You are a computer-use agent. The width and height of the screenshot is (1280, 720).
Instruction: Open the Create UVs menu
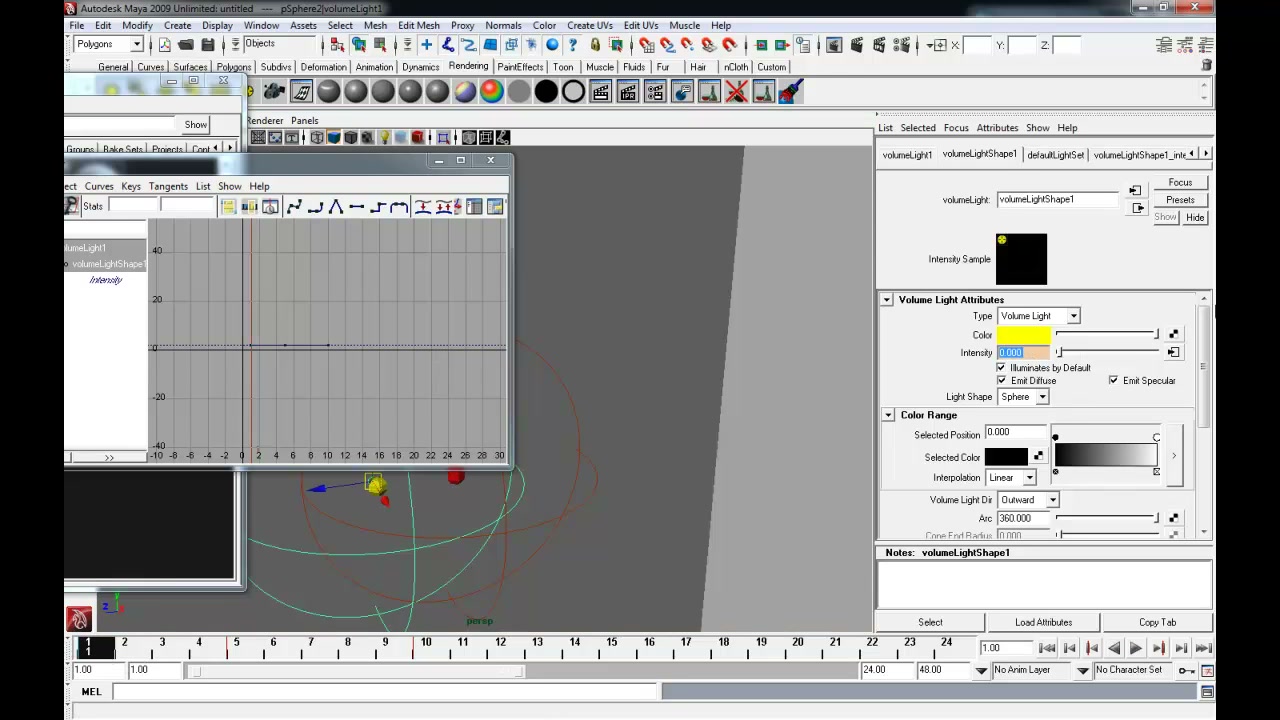coord(590,25)
